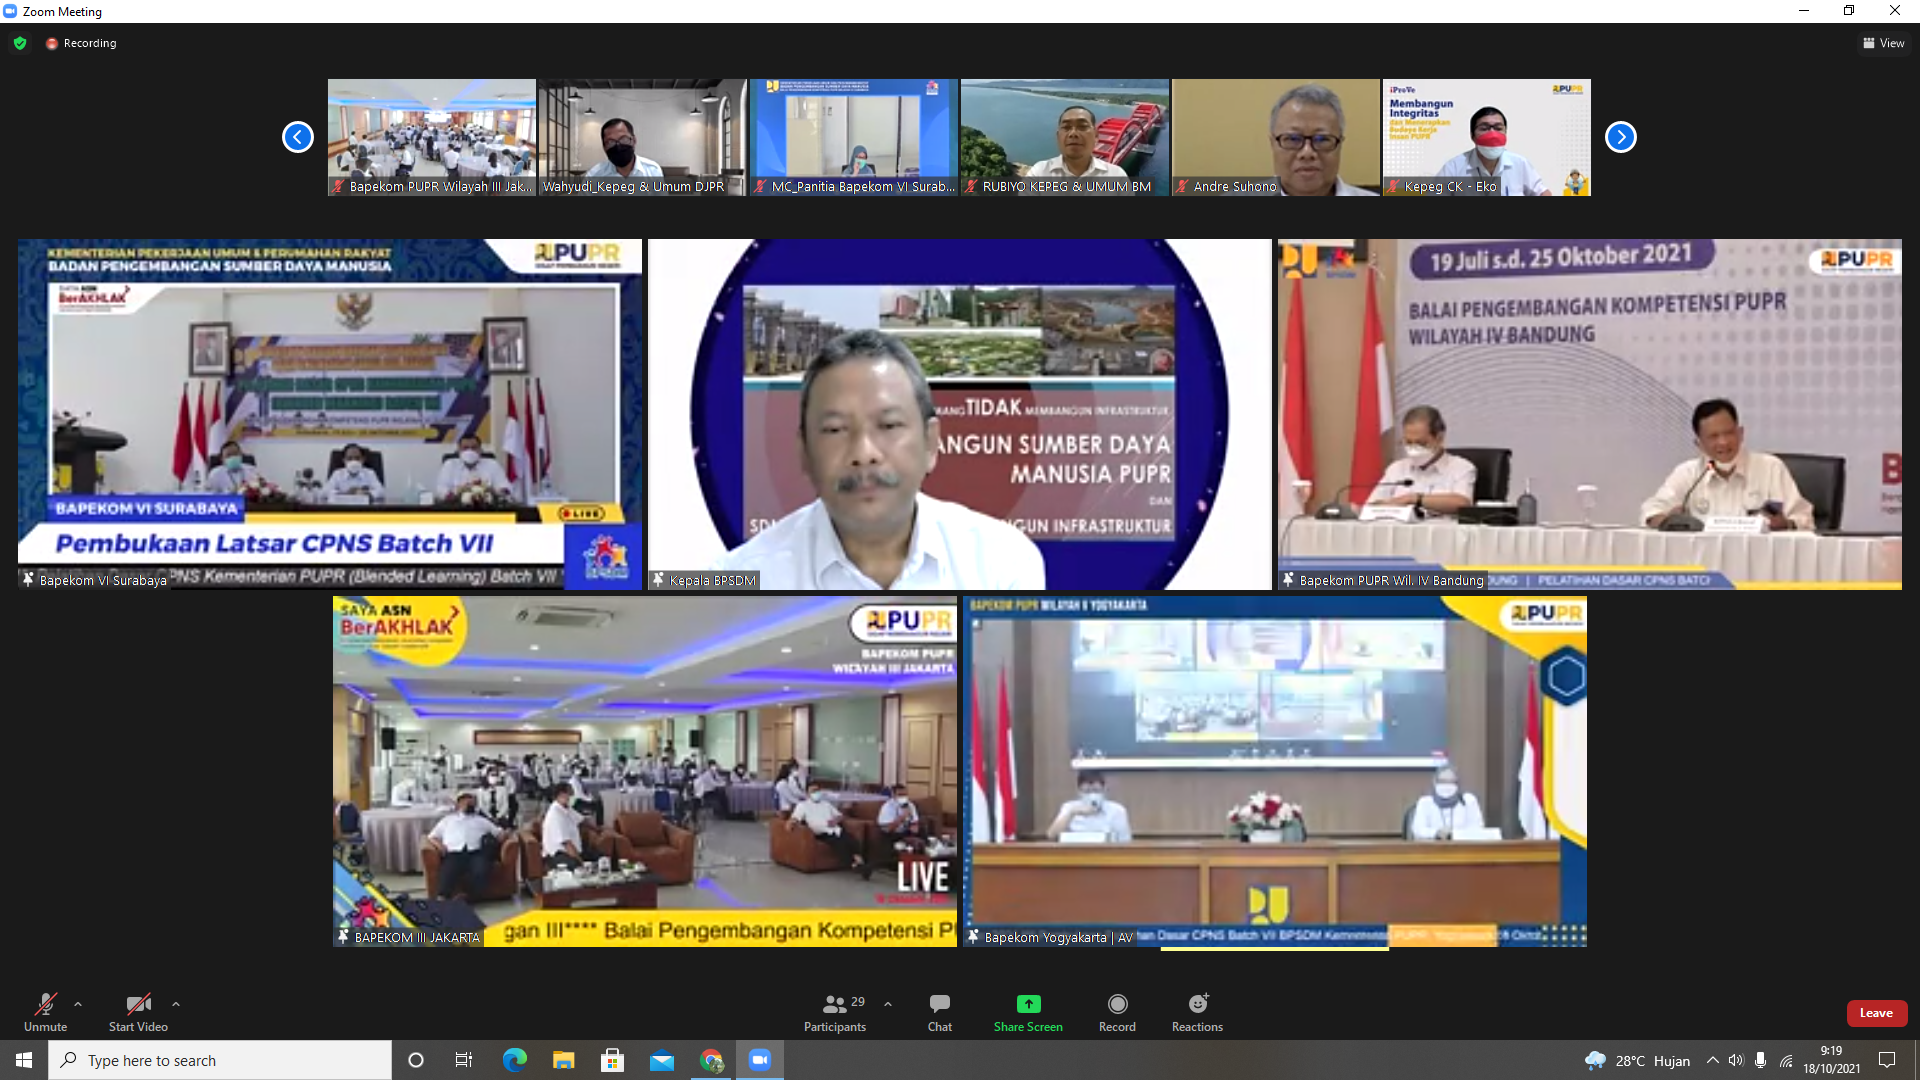Select Wahyudi_Kepeg & Umum DJPR thumbnail
The image size is (1920, 1080).
coord(643,137)
